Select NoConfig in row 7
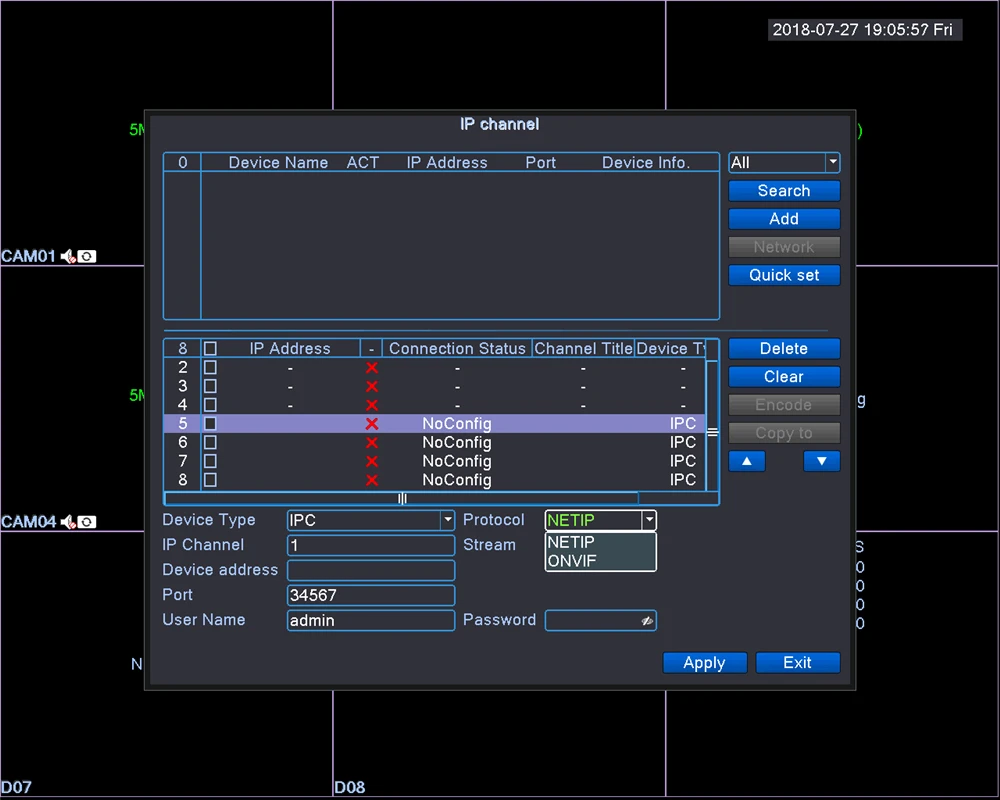Image resolution: width=1000 pixels, height=800 pixels. (457, 461)
